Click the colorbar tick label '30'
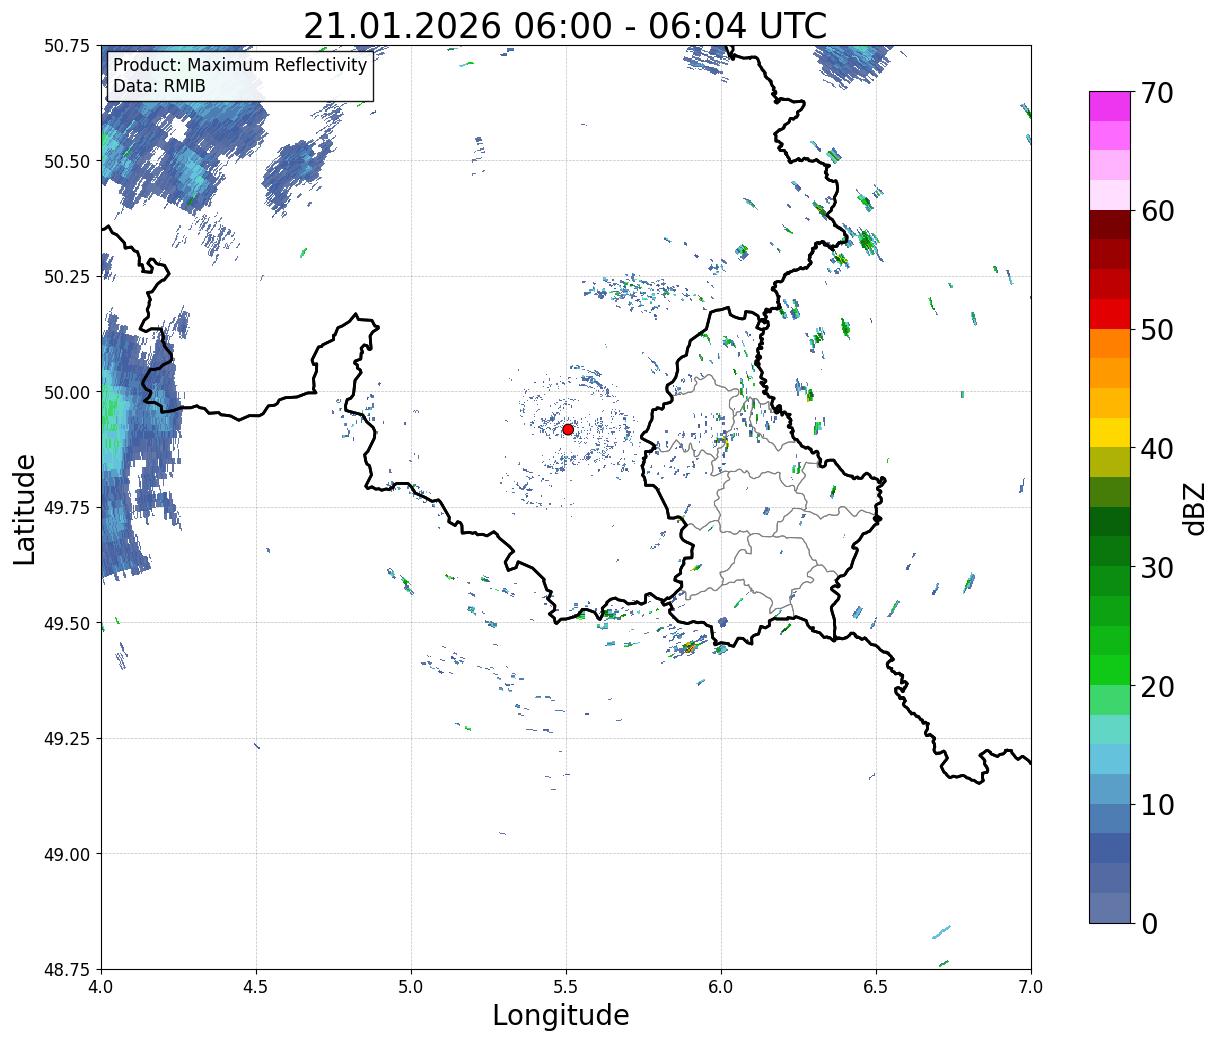 pyautogui.click(x=1157, y=568)
